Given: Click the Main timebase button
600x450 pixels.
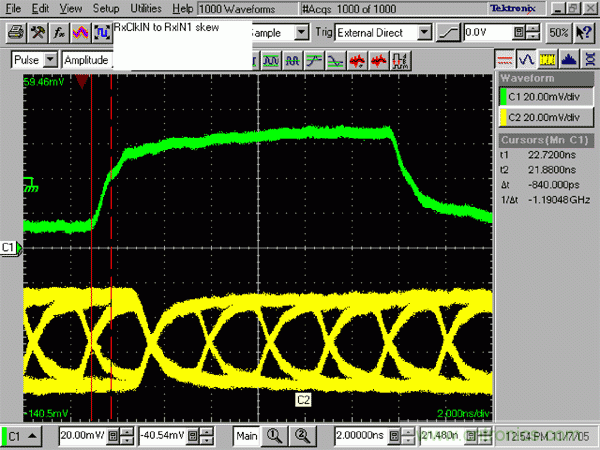Looking at the screenshot, I should (x=246, y=435).
